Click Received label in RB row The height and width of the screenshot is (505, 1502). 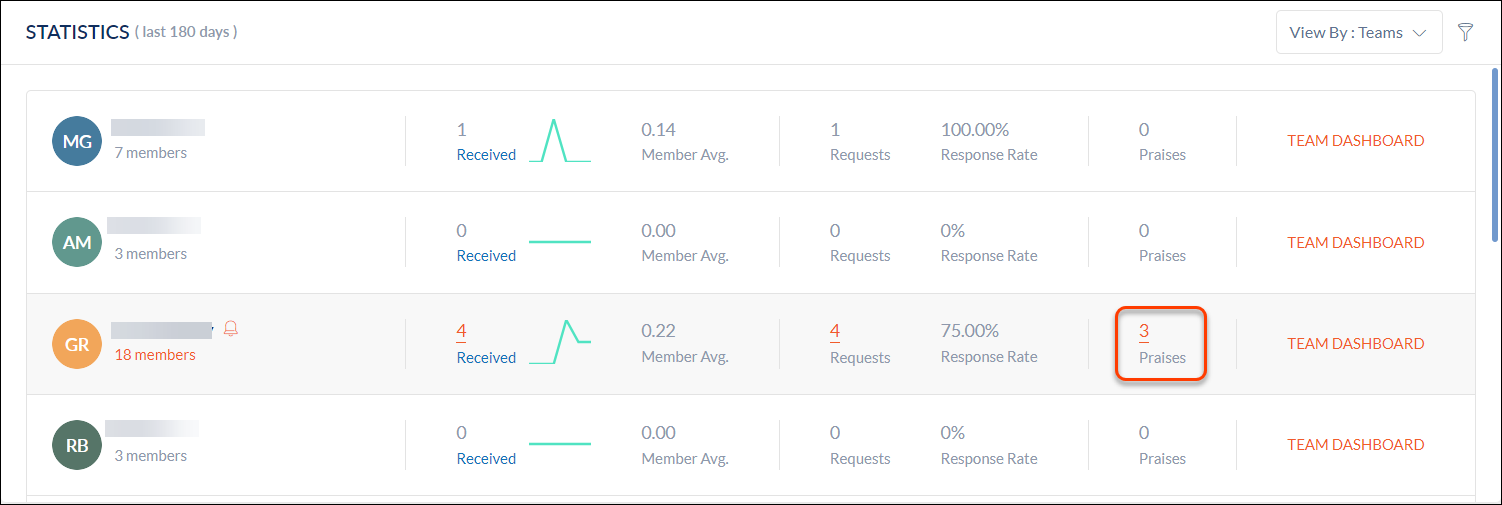[x=486, y=459]
